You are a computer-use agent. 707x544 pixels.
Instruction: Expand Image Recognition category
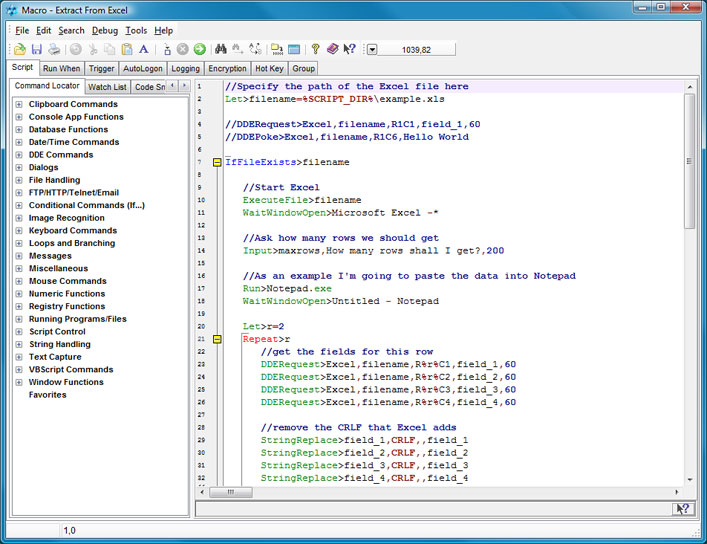point(19,218)
